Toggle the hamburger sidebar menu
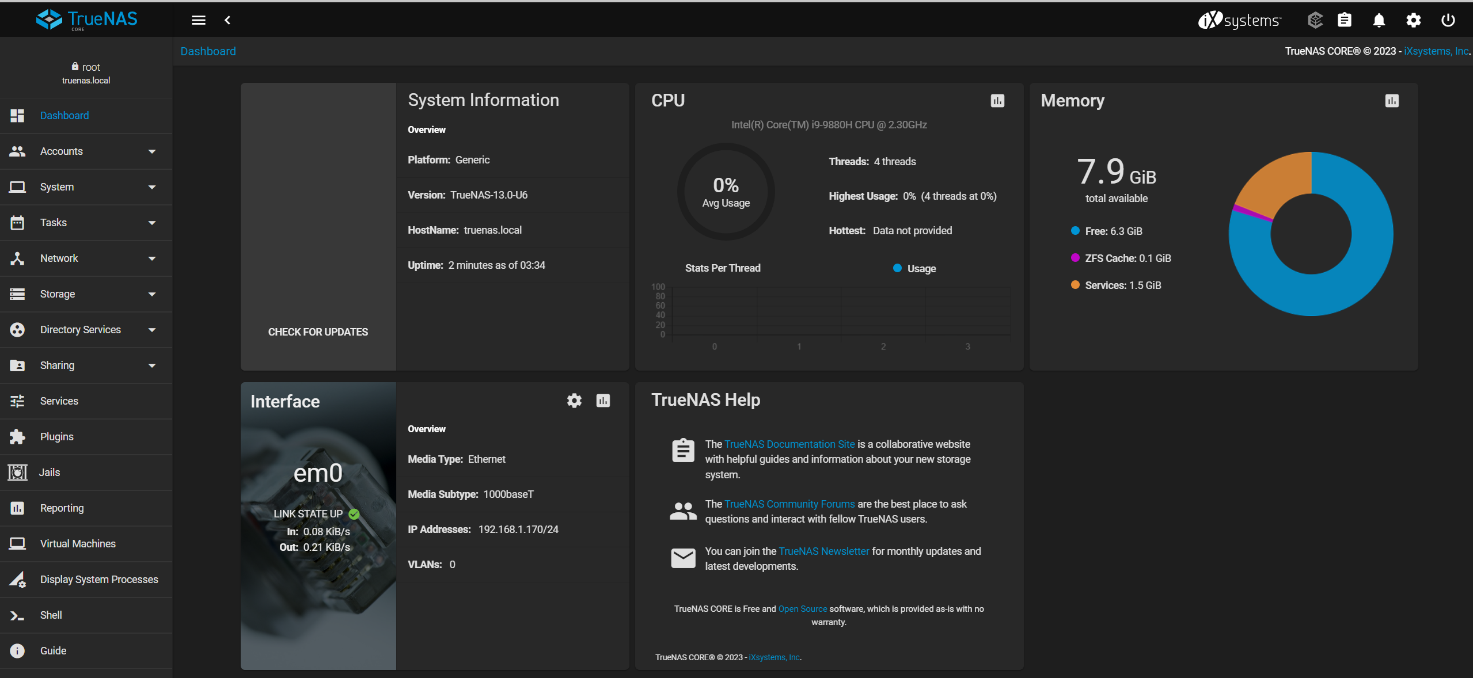Image resolution: width=1473 pixels, height=678 pixels. pos(198,20)
